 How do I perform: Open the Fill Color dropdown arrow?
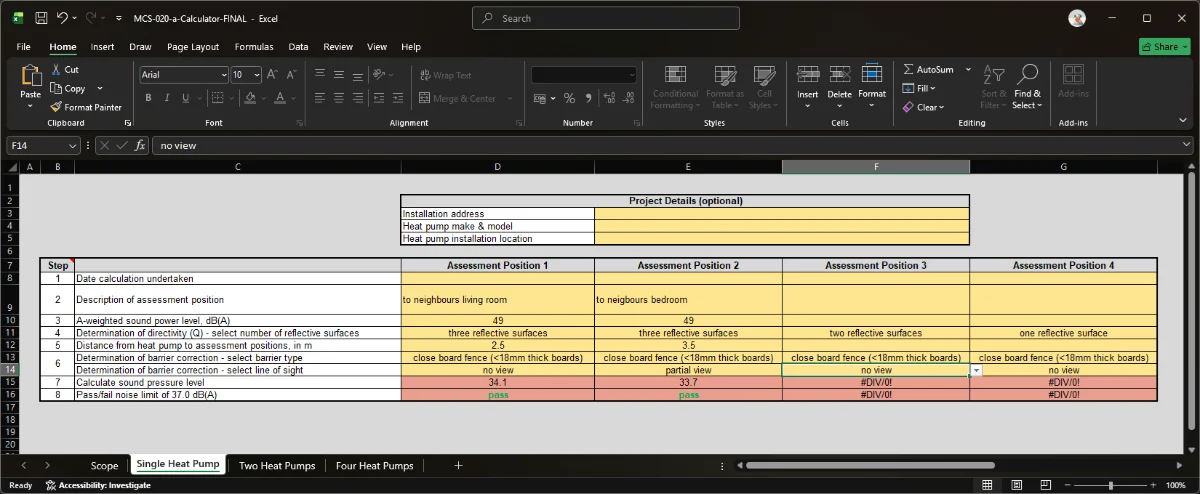264,98
